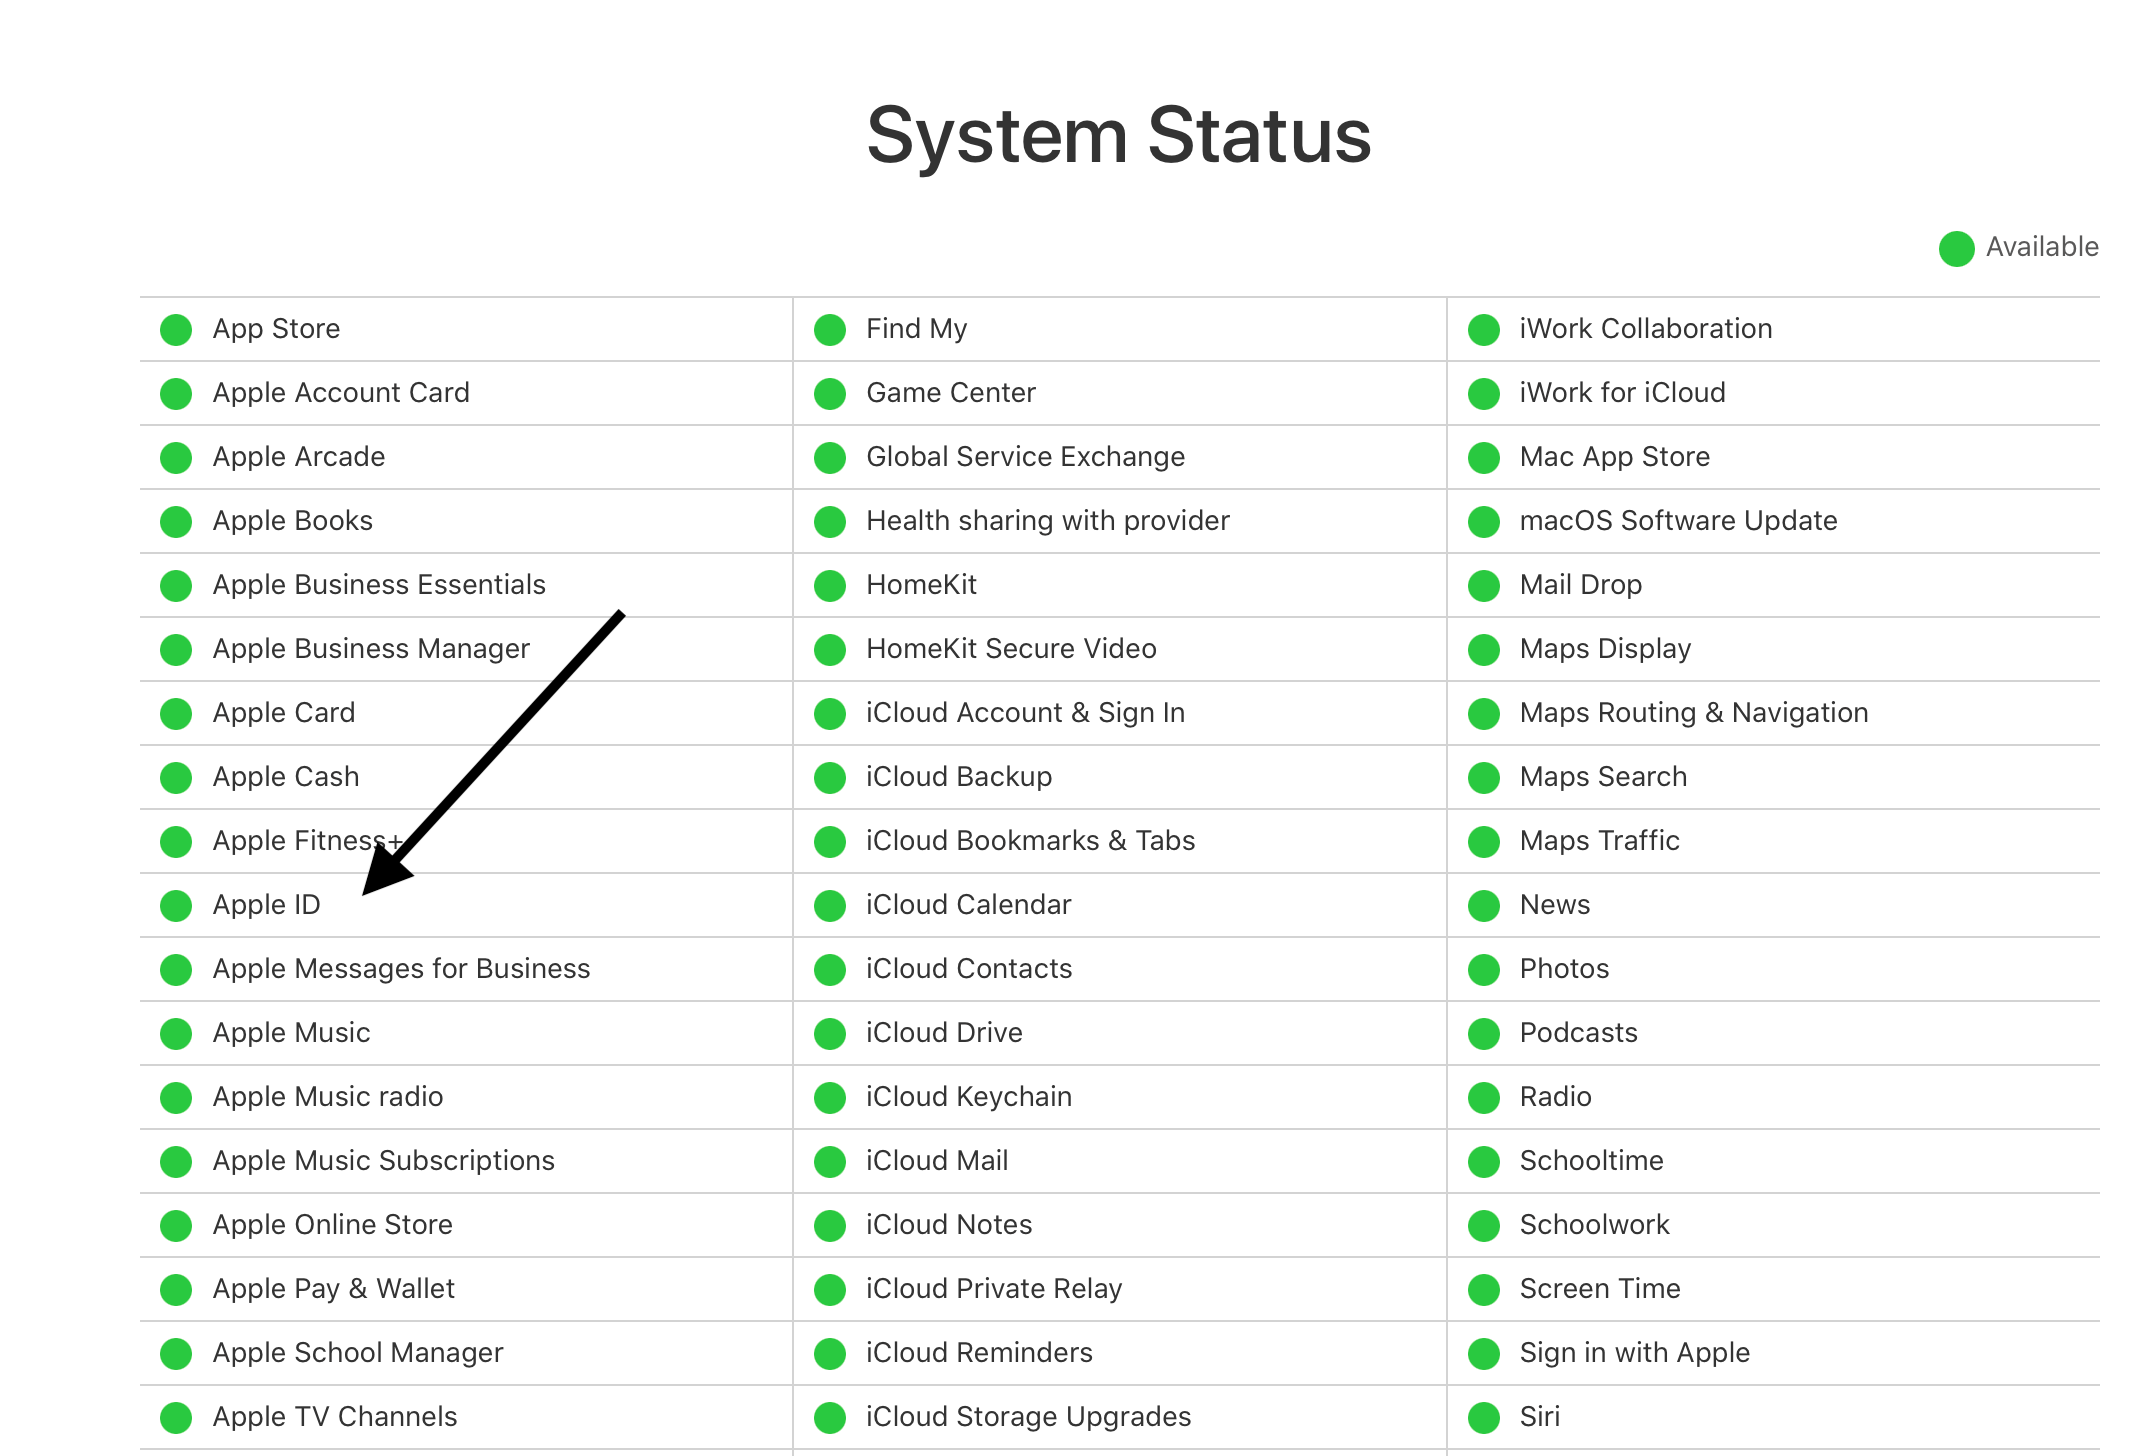The image size is (2132, 1456).
Task: Click the System Status page heading
Action: tap(1119, 136)
